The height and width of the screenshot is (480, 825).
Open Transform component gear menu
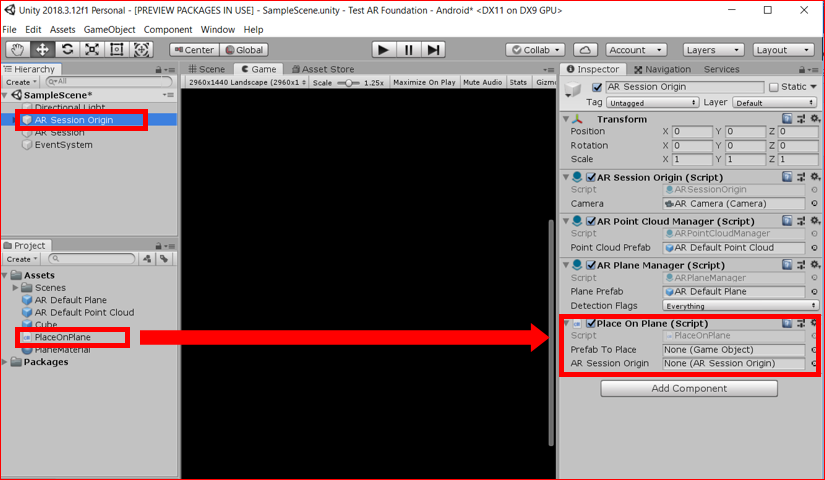(x=814, y=118)
